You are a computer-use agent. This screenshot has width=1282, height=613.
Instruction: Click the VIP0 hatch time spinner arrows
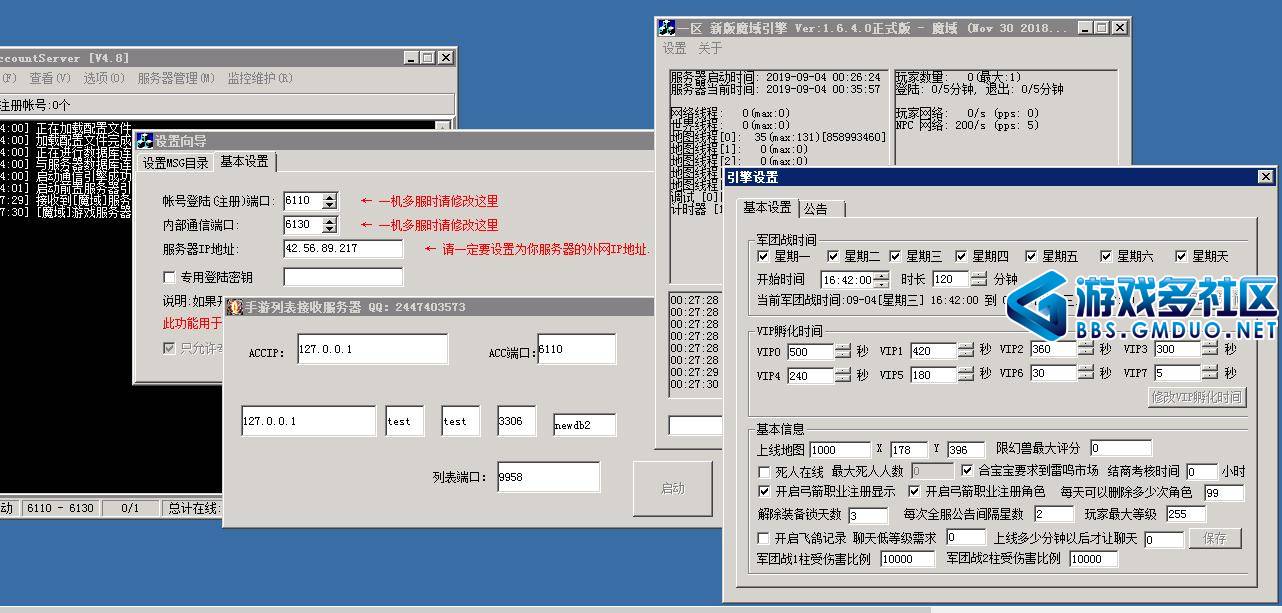tap(843, 350)
